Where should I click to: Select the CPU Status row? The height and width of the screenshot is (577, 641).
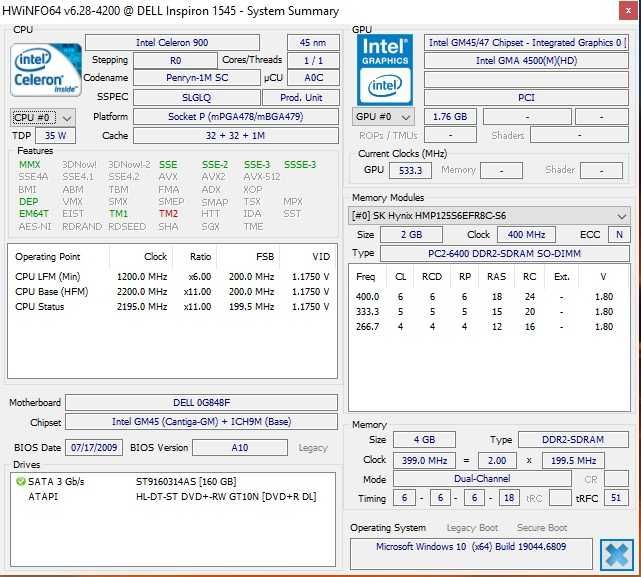click(x=172, y=307)
